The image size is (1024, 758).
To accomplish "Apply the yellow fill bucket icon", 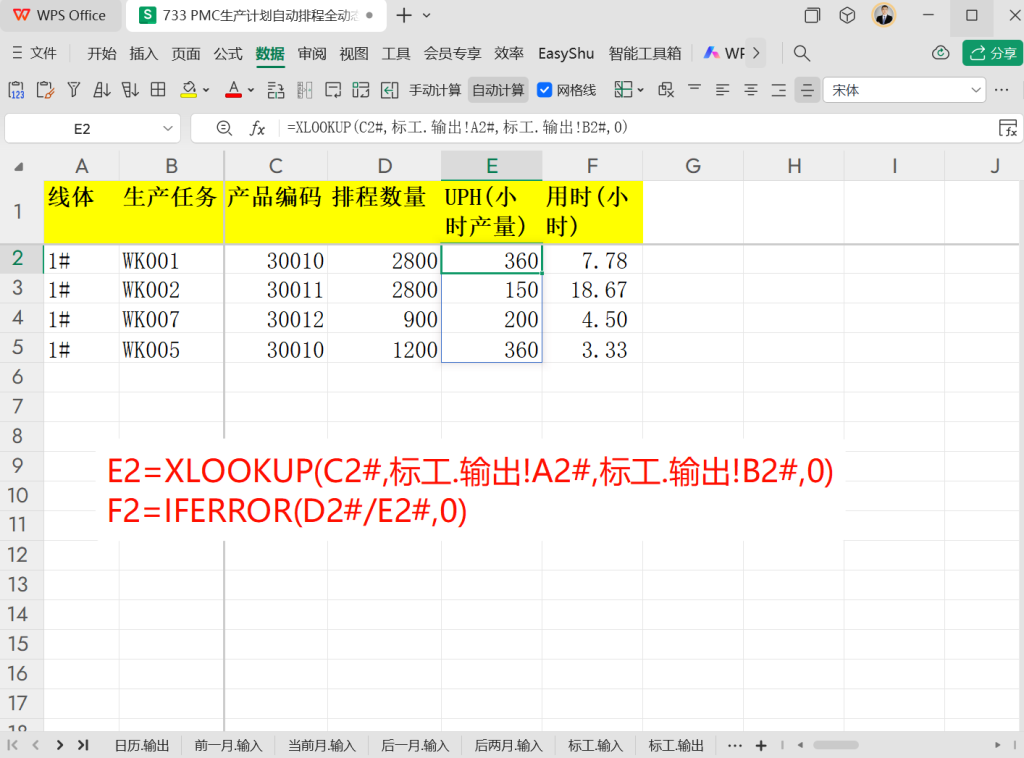I will tap(189, 90).
